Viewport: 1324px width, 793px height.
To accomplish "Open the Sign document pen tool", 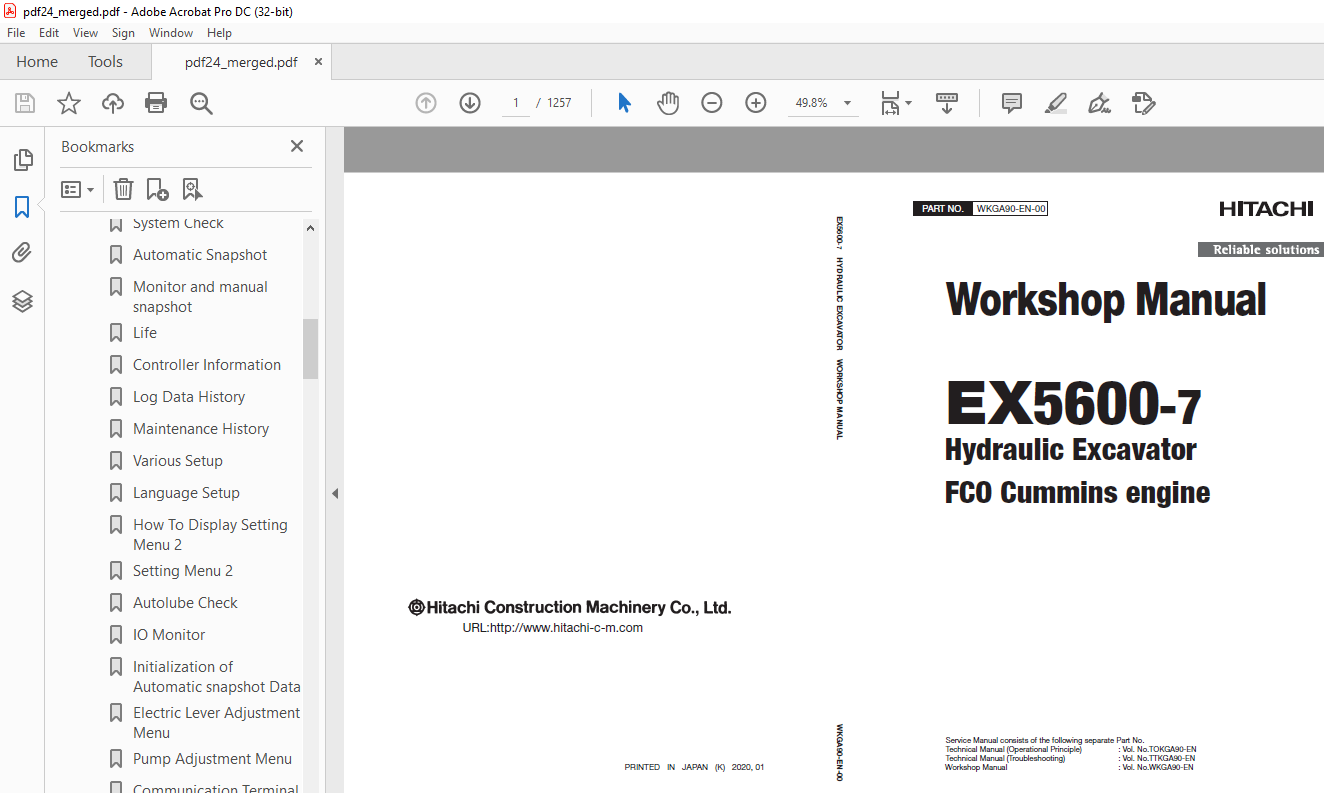I will (x=1100, y=103).
